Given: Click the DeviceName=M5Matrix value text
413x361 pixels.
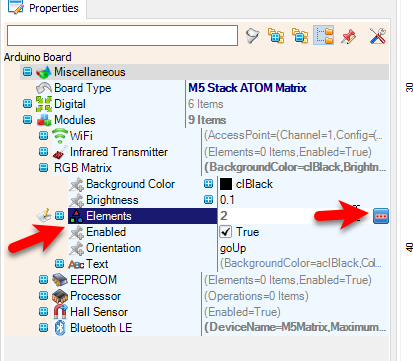Looking at the screenshot, I should point(295,327).
